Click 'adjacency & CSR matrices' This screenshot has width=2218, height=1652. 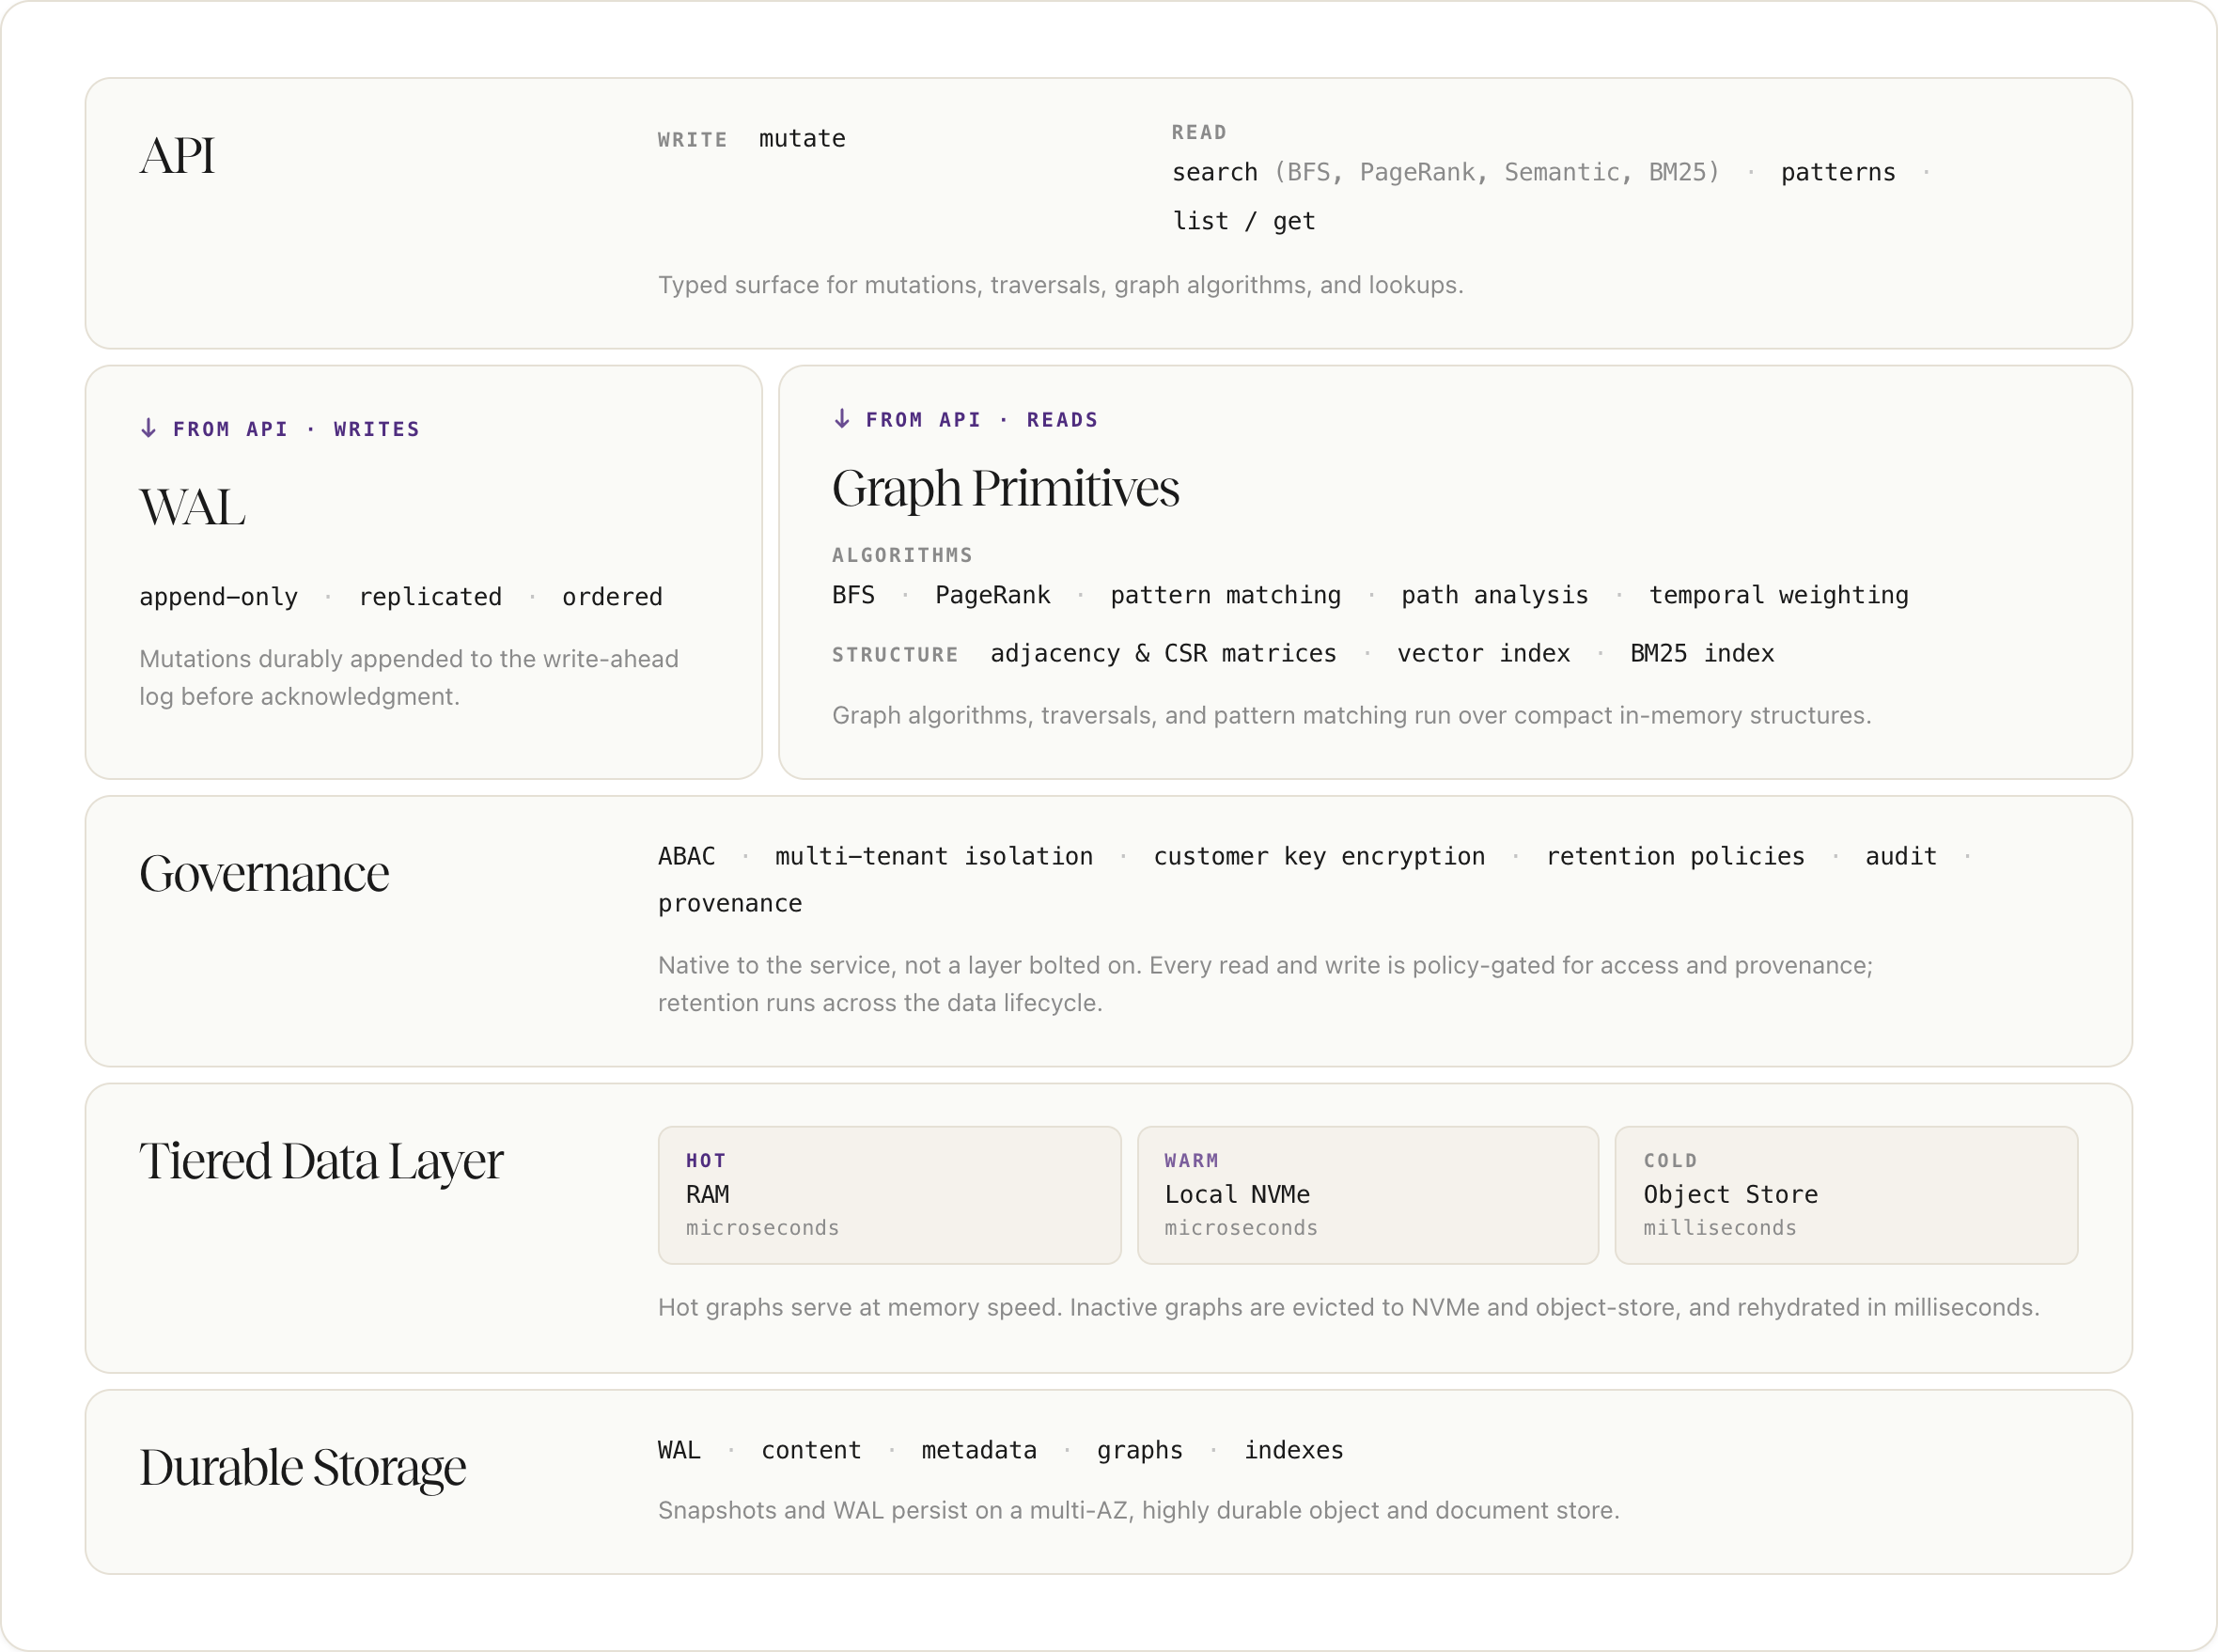pyautogui.click(x=1163, y=653)
